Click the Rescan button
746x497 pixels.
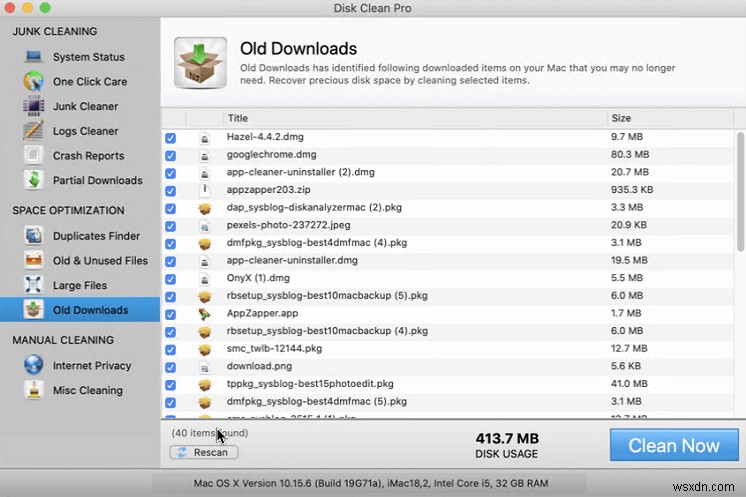[x=204, y=452]
